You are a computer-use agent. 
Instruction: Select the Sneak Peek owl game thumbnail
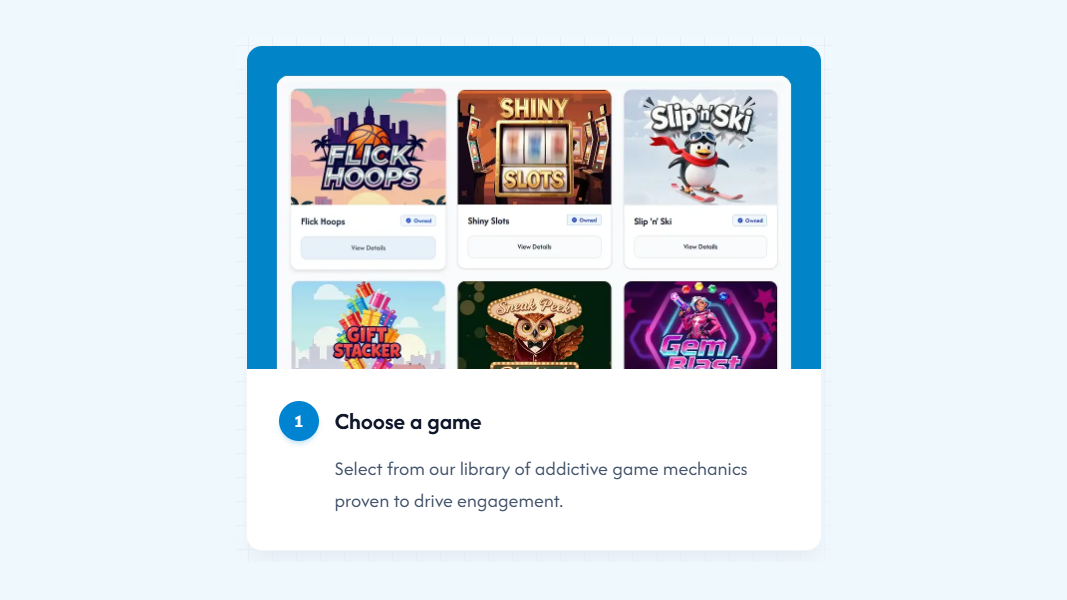[534, 325]
